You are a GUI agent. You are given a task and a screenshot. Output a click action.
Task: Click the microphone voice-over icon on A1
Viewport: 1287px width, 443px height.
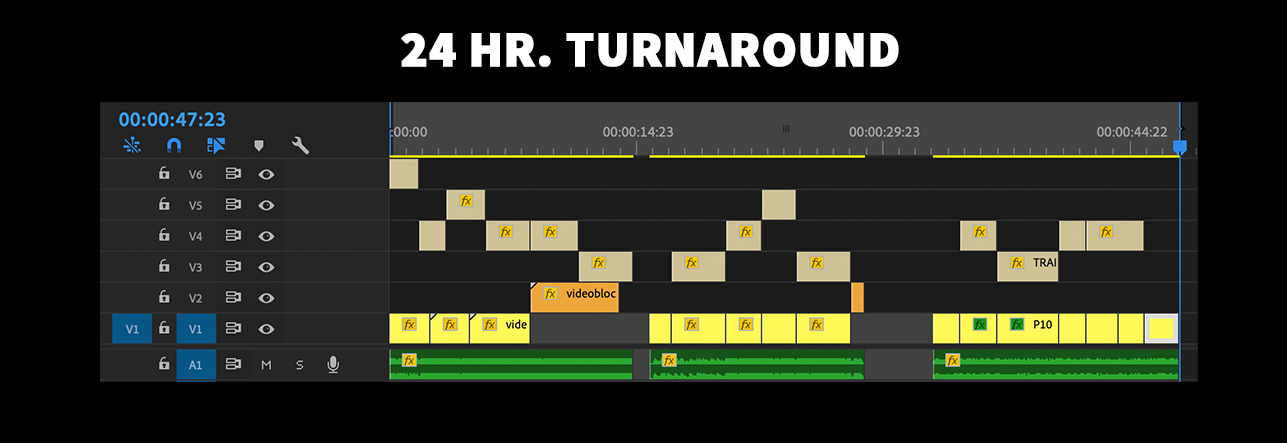pos(333,364)
